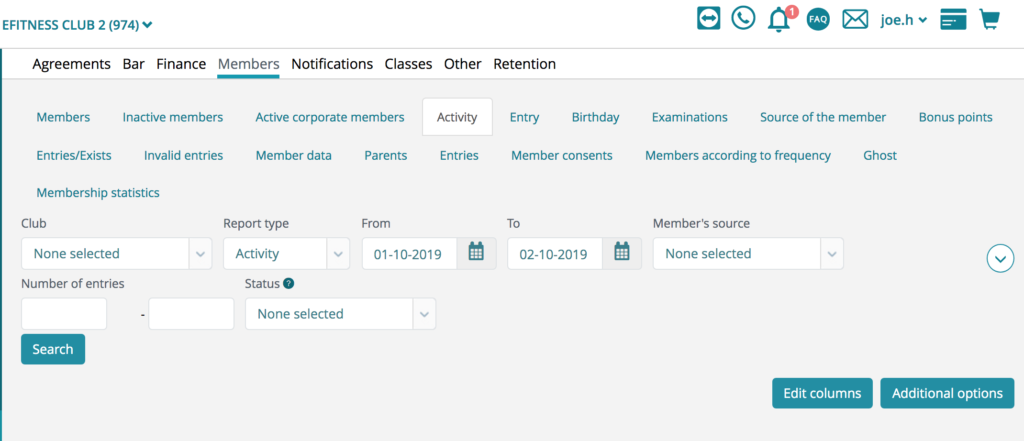This screenshot has height=441, width=1024.
Task: Click the first Number of entries field
Action: [64, 314]
